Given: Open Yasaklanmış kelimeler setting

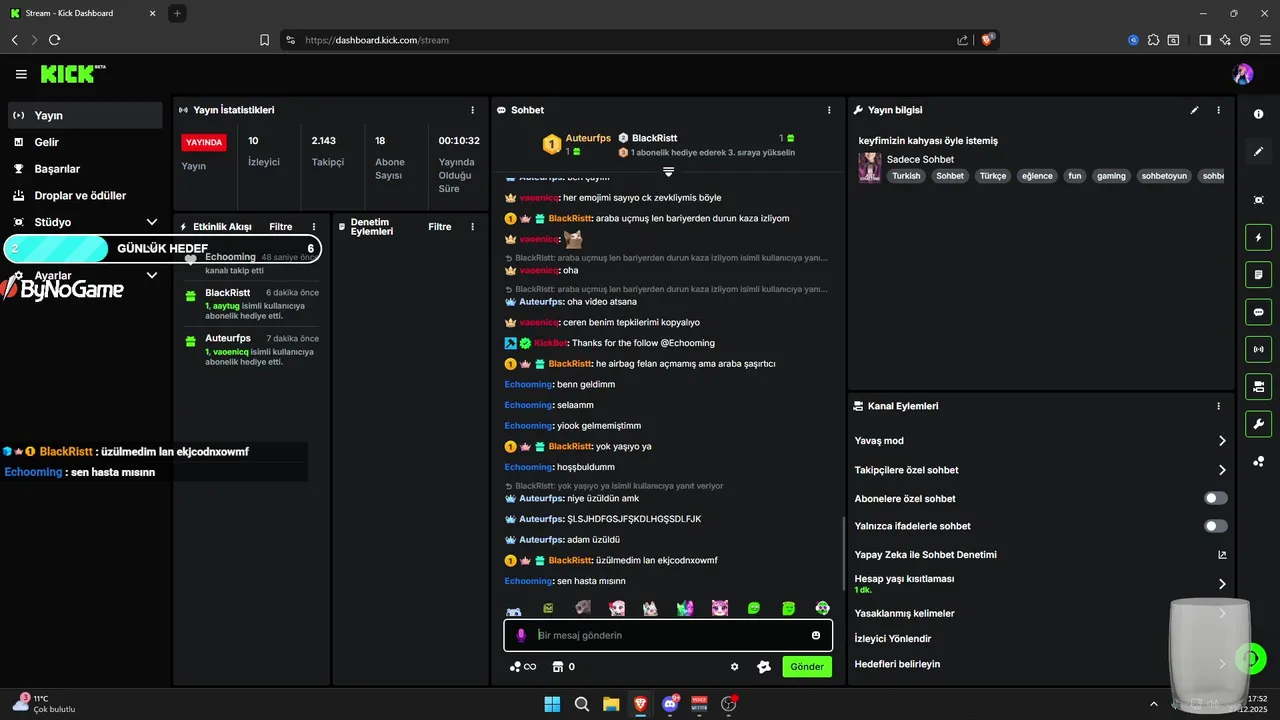Looking at the screenshot, I should 1040,613.
